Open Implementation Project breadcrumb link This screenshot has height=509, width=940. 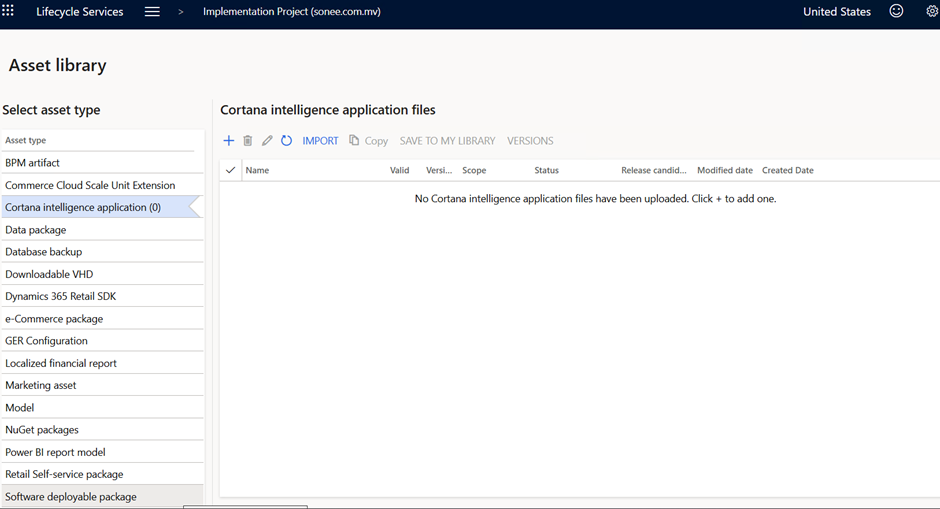[291, 11]
